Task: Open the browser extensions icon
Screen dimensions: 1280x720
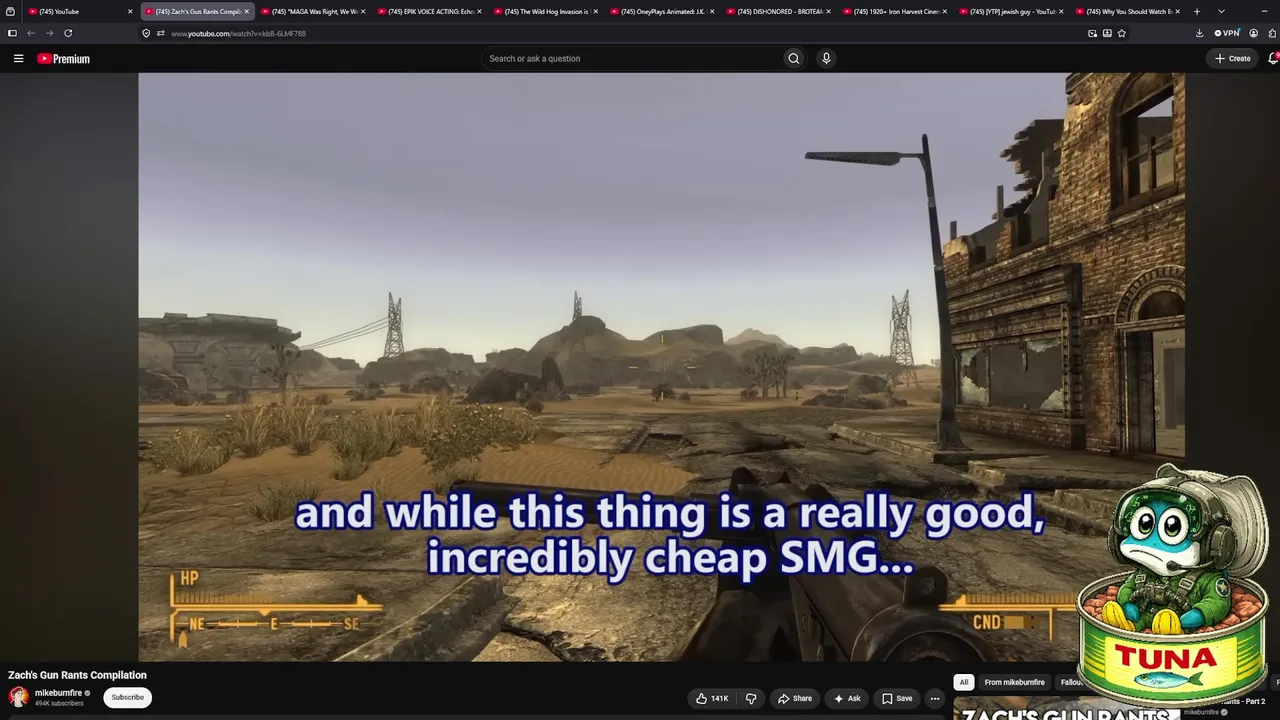Action: click(1271, 33)
